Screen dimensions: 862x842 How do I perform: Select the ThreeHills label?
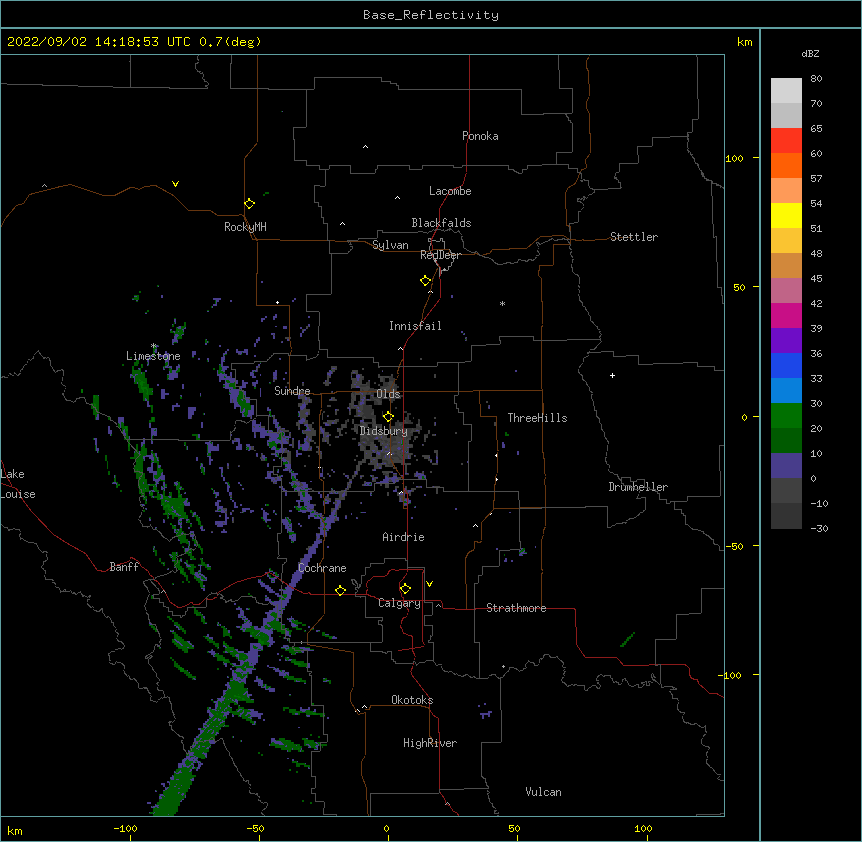point(538,418)
